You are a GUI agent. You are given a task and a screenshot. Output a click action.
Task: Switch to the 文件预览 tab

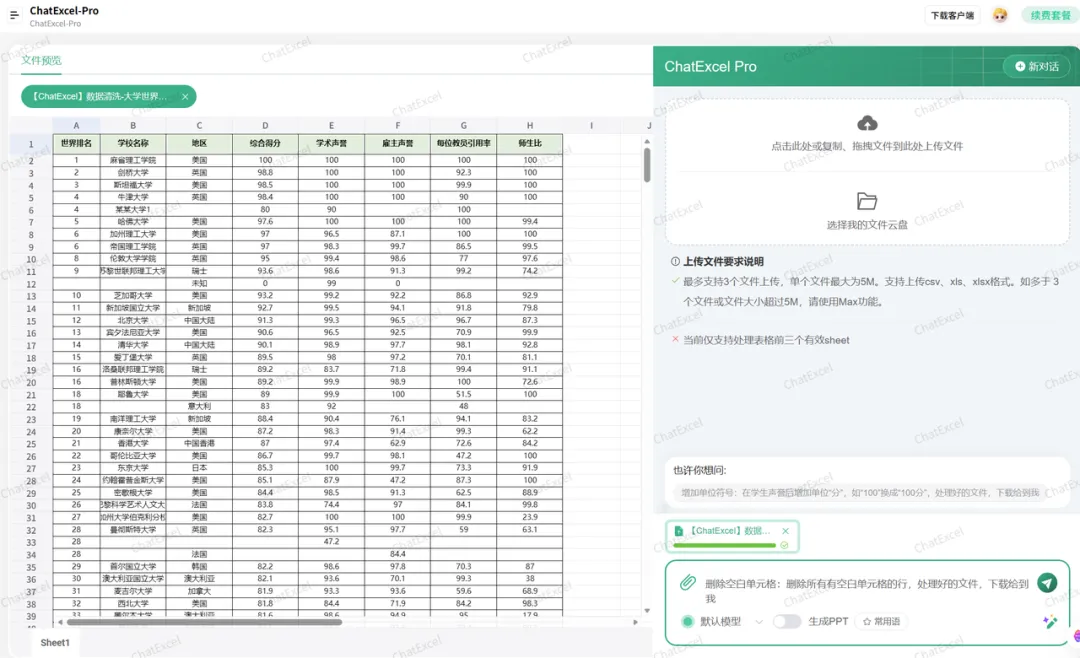click(x=41, y=61)
